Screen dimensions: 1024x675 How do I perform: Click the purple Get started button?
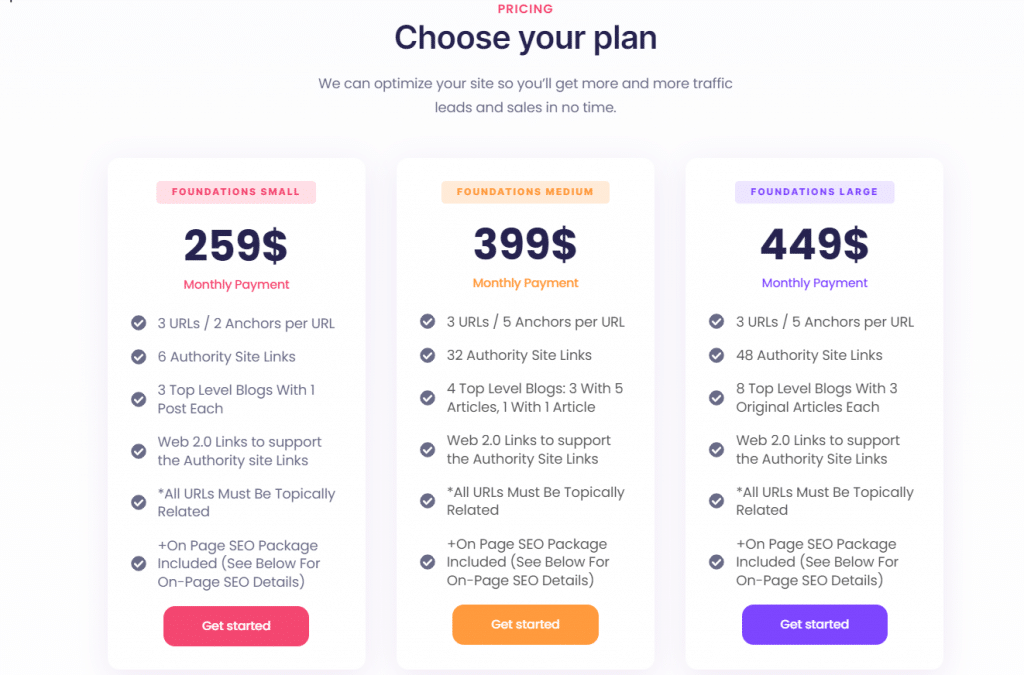pos(814,624)
